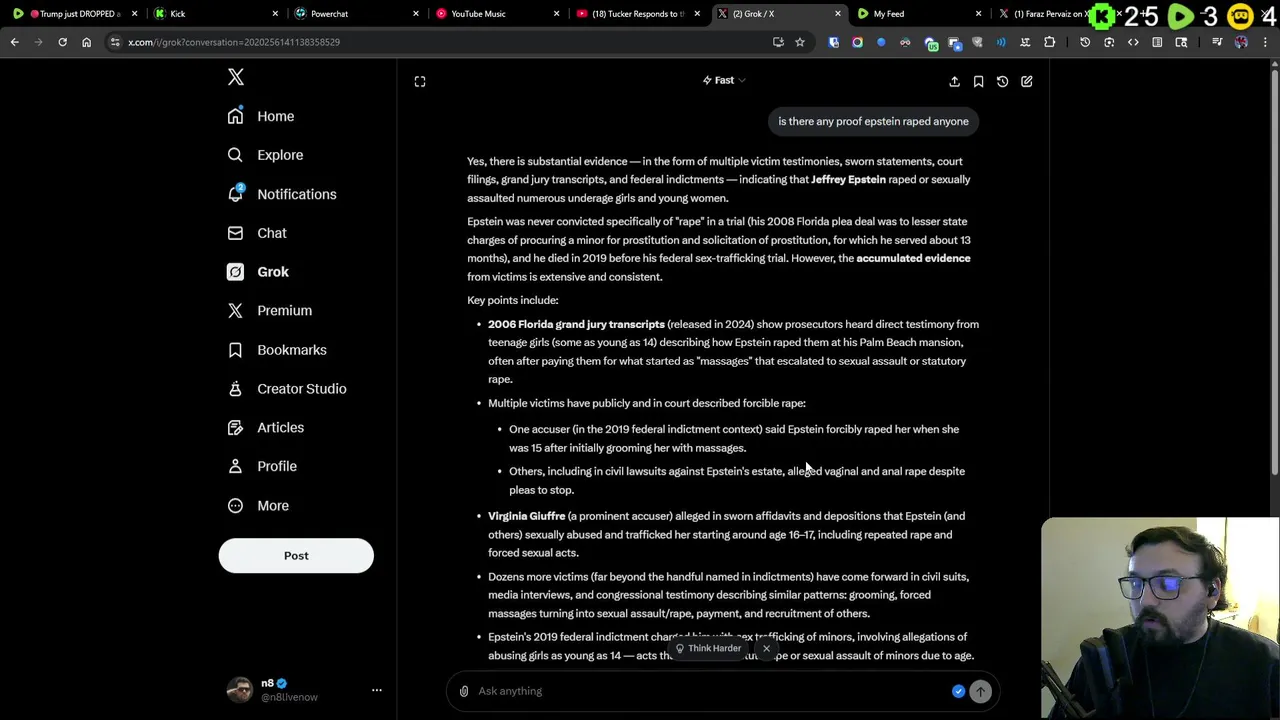Click the address bar URL
This screenshot has width=1280, height=720.
[234, 42]
